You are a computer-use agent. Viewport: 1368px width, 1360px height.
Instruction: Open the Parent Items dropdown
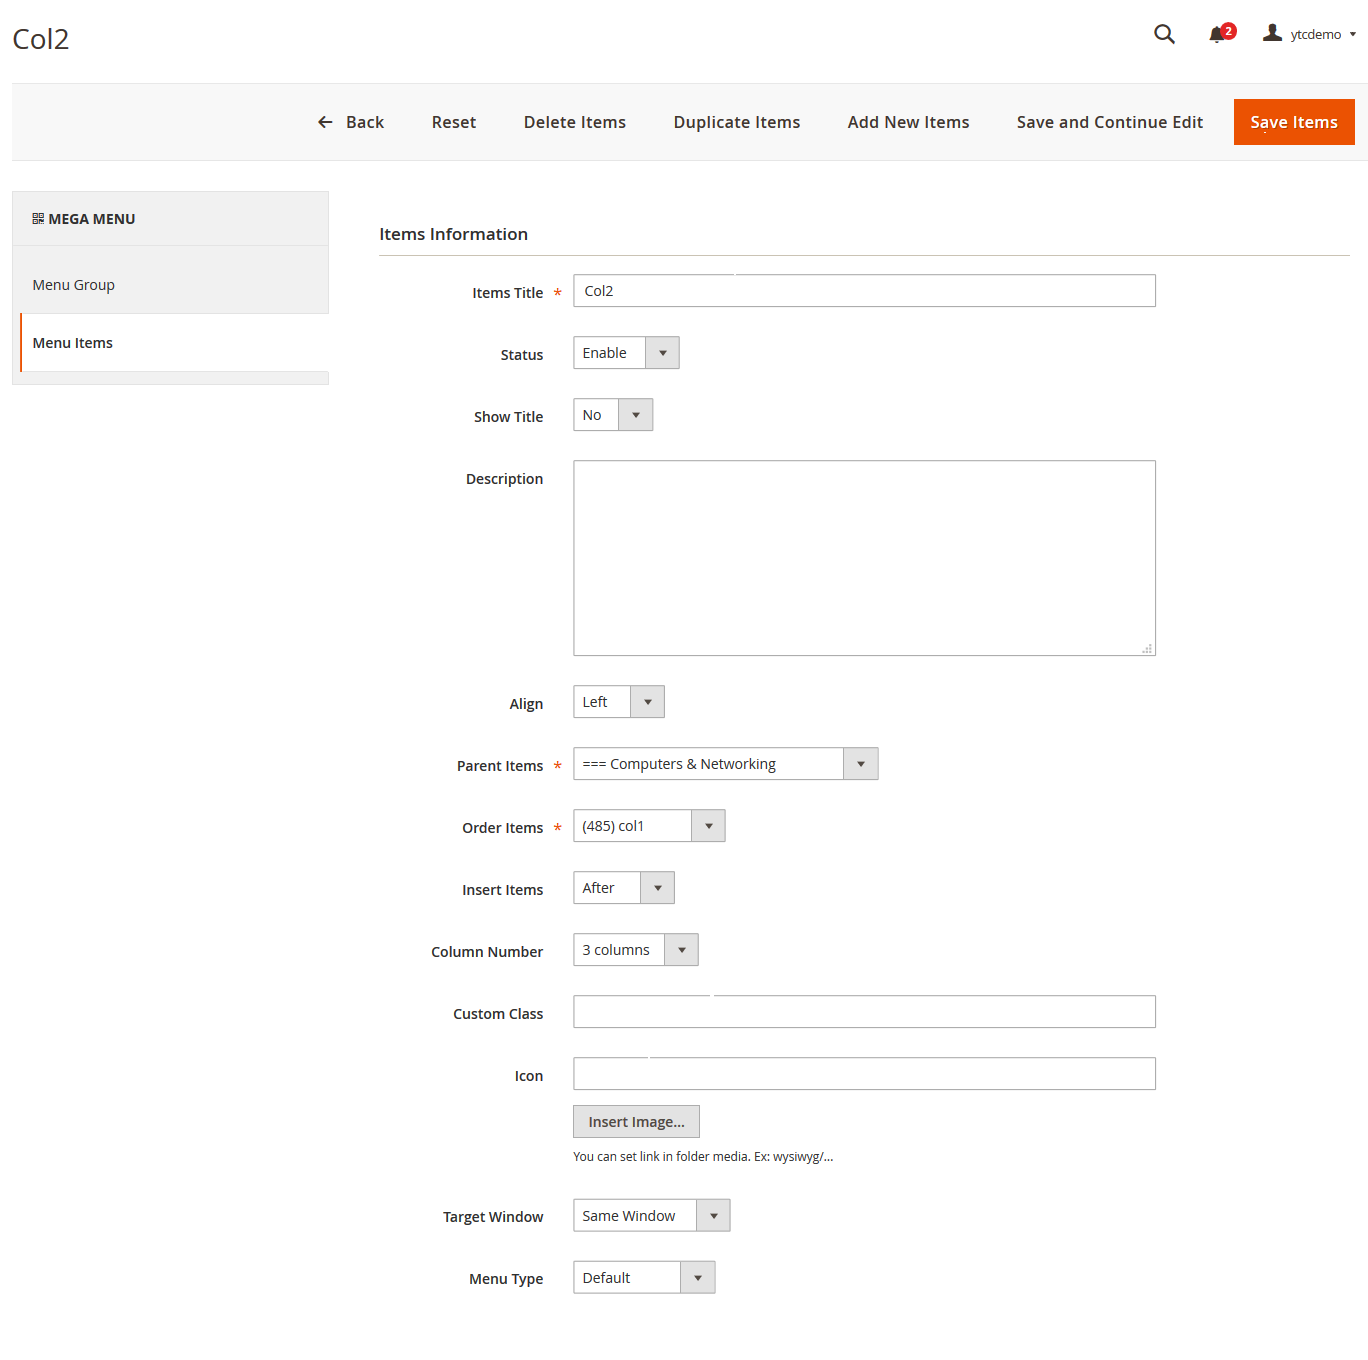[x=725, y=764]
